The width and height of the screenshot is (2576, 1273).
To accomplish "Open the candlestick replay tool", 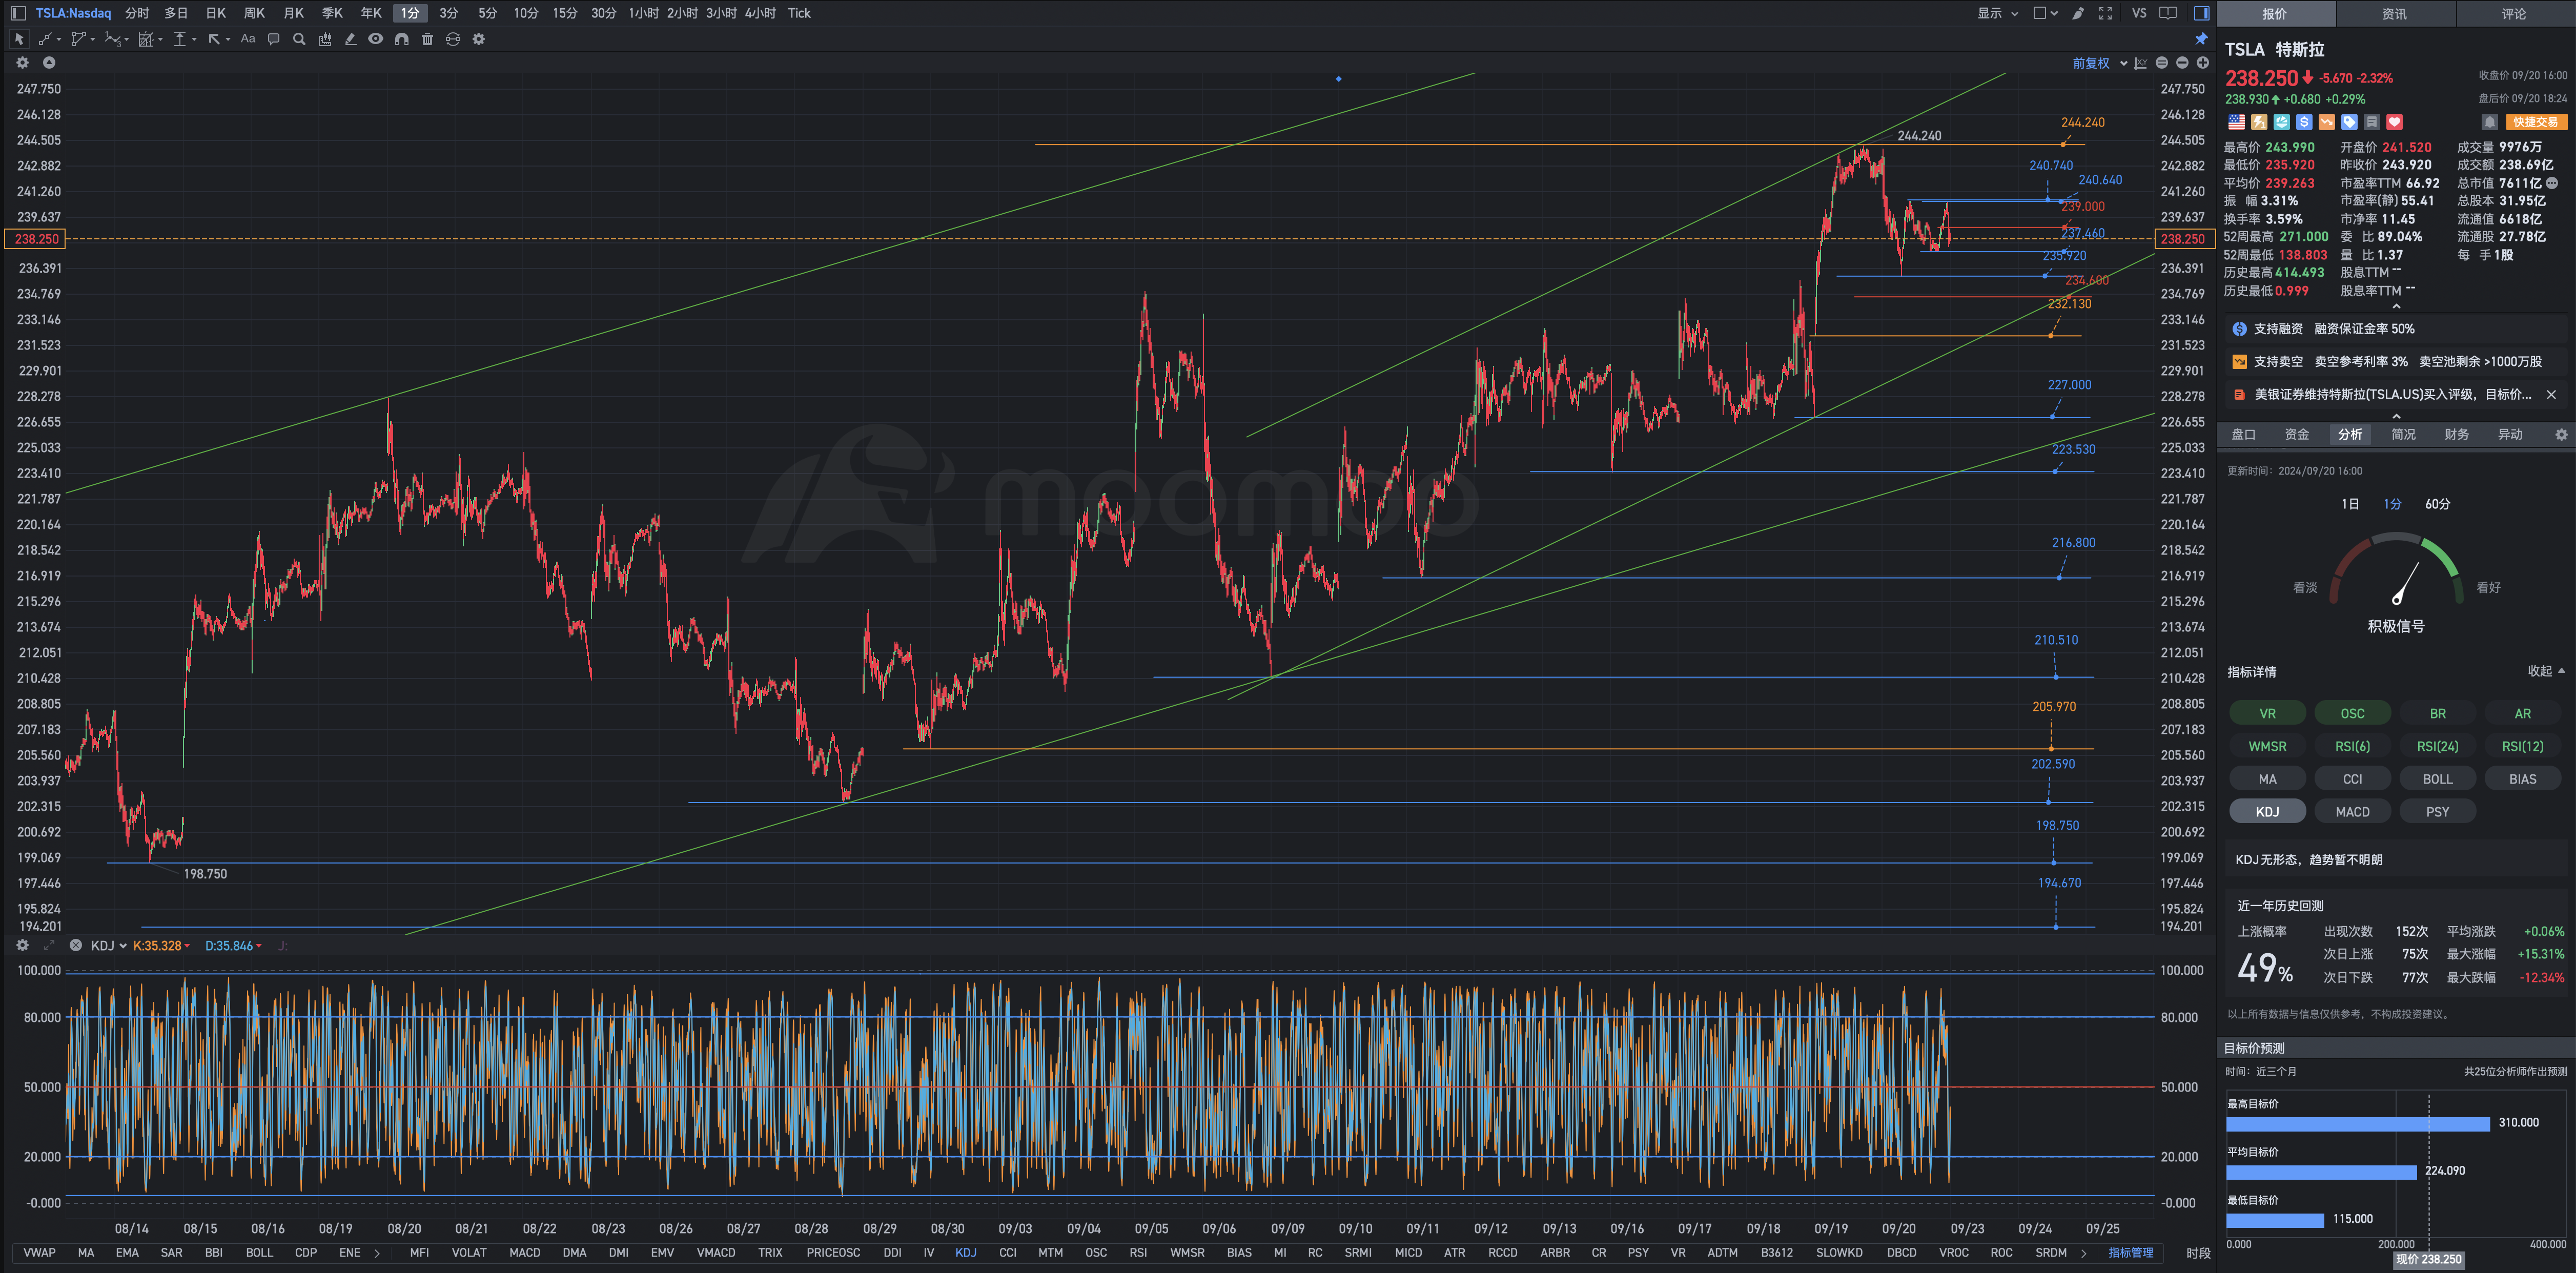I will tap(325, 39).
